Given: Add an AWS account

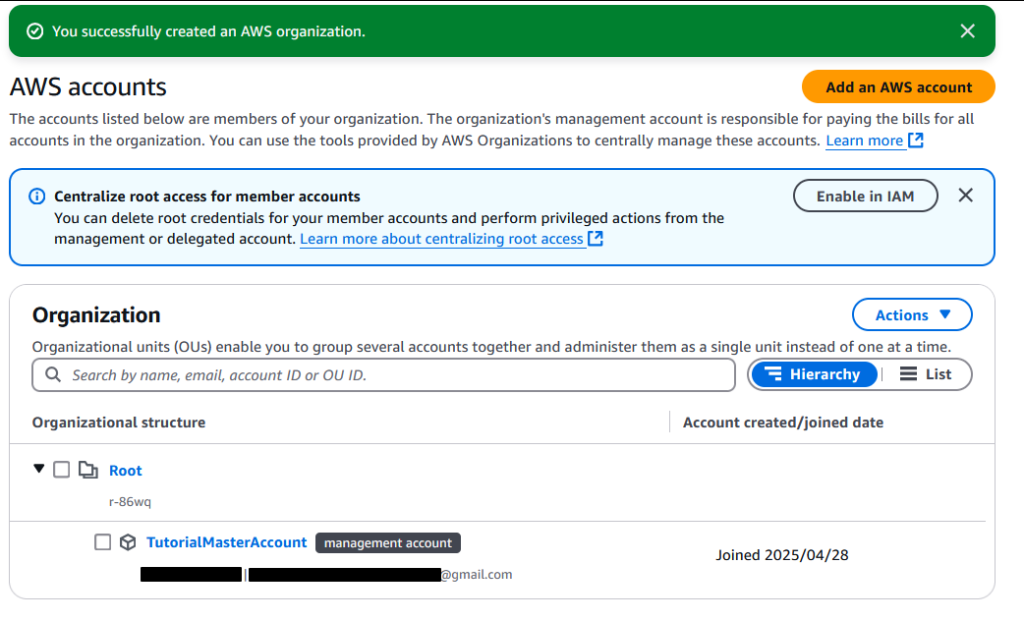Looking at the screenshot, I should (x=898, y=87).
